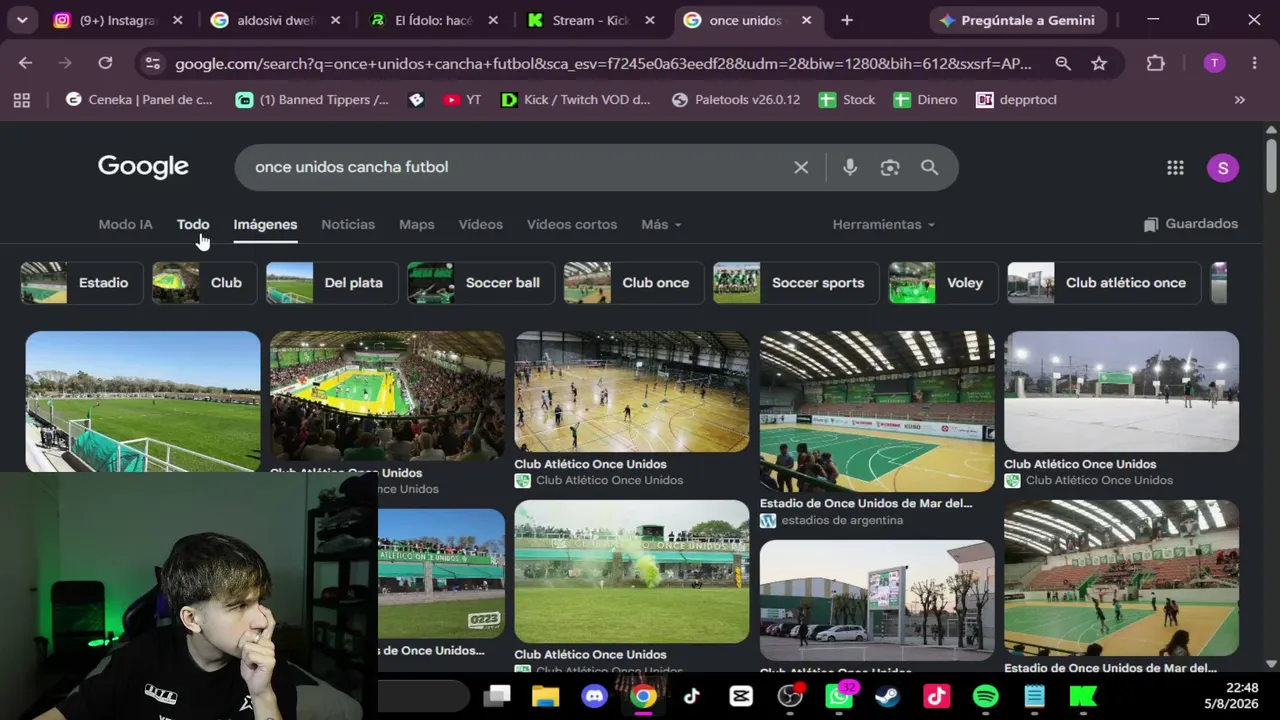The height and width of the screenshot is (720, 1280).
Task: Open a new browser tab
Action: [x=847, y=20]
